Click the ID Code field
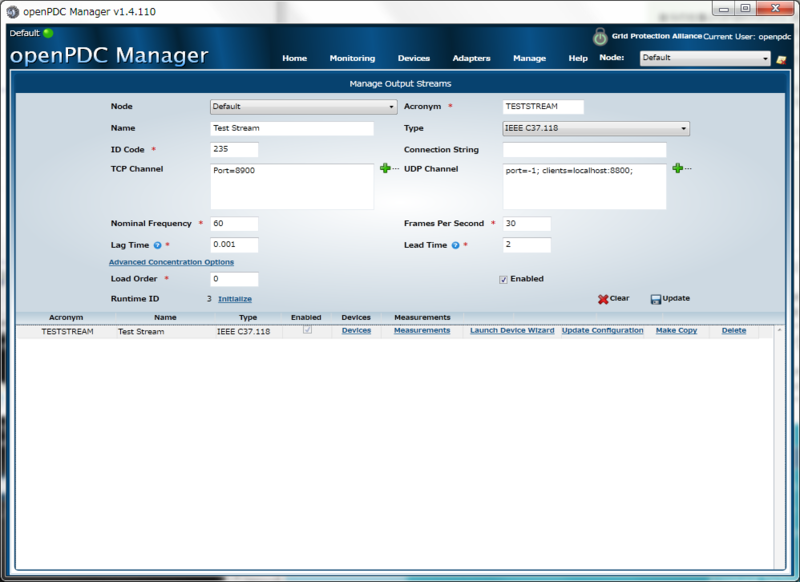Viewport: 800px width, 582px height. (234, 149)
